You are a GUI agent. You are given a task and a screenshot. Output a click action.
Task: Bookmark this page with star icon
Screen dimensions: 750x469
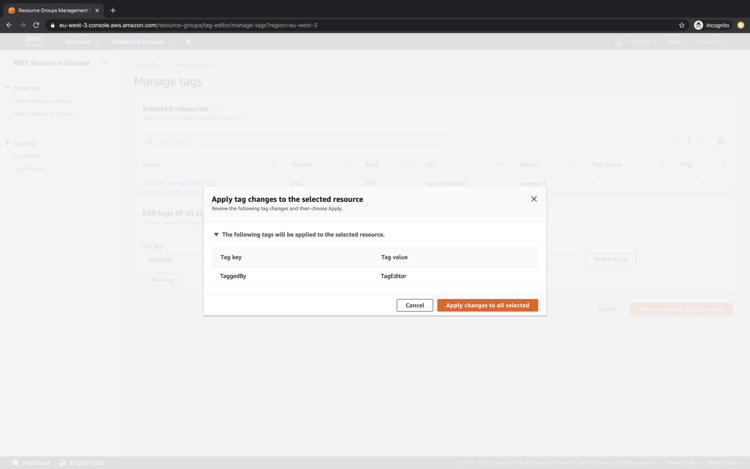coord(682,25)
